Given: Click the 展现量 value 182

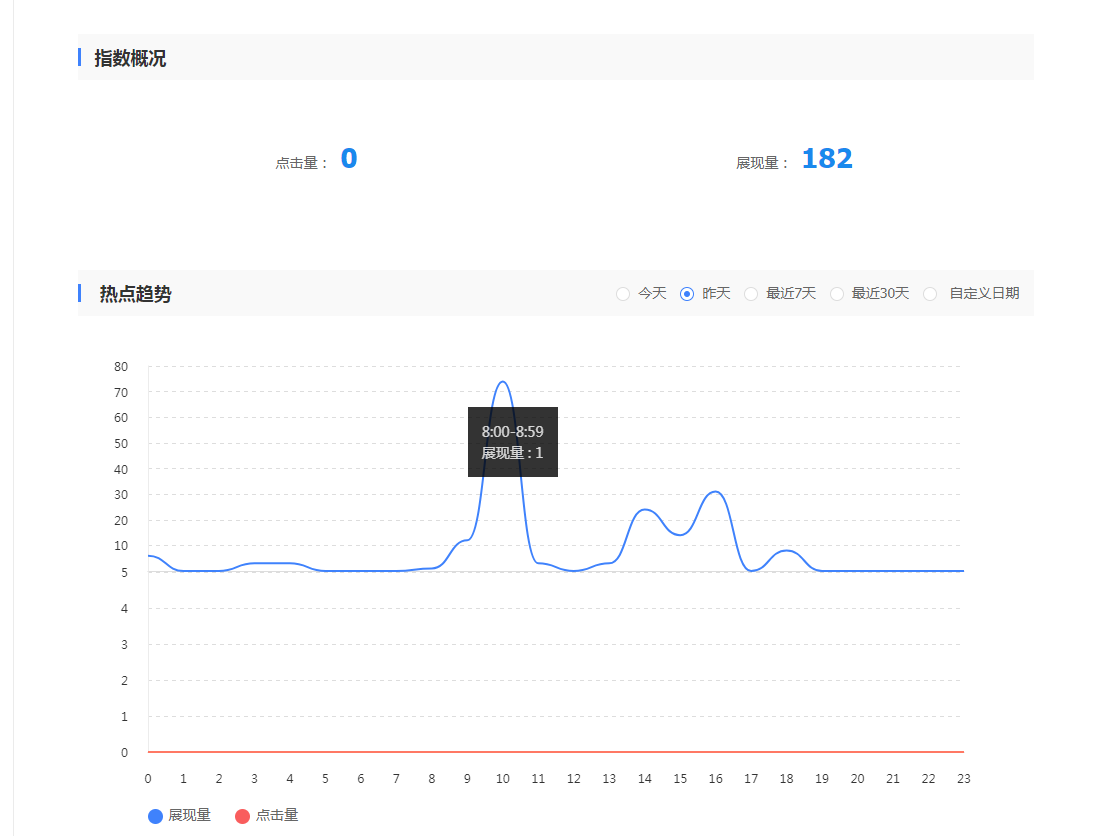Looking at the screenshot, I should click(x=827, y=159).
